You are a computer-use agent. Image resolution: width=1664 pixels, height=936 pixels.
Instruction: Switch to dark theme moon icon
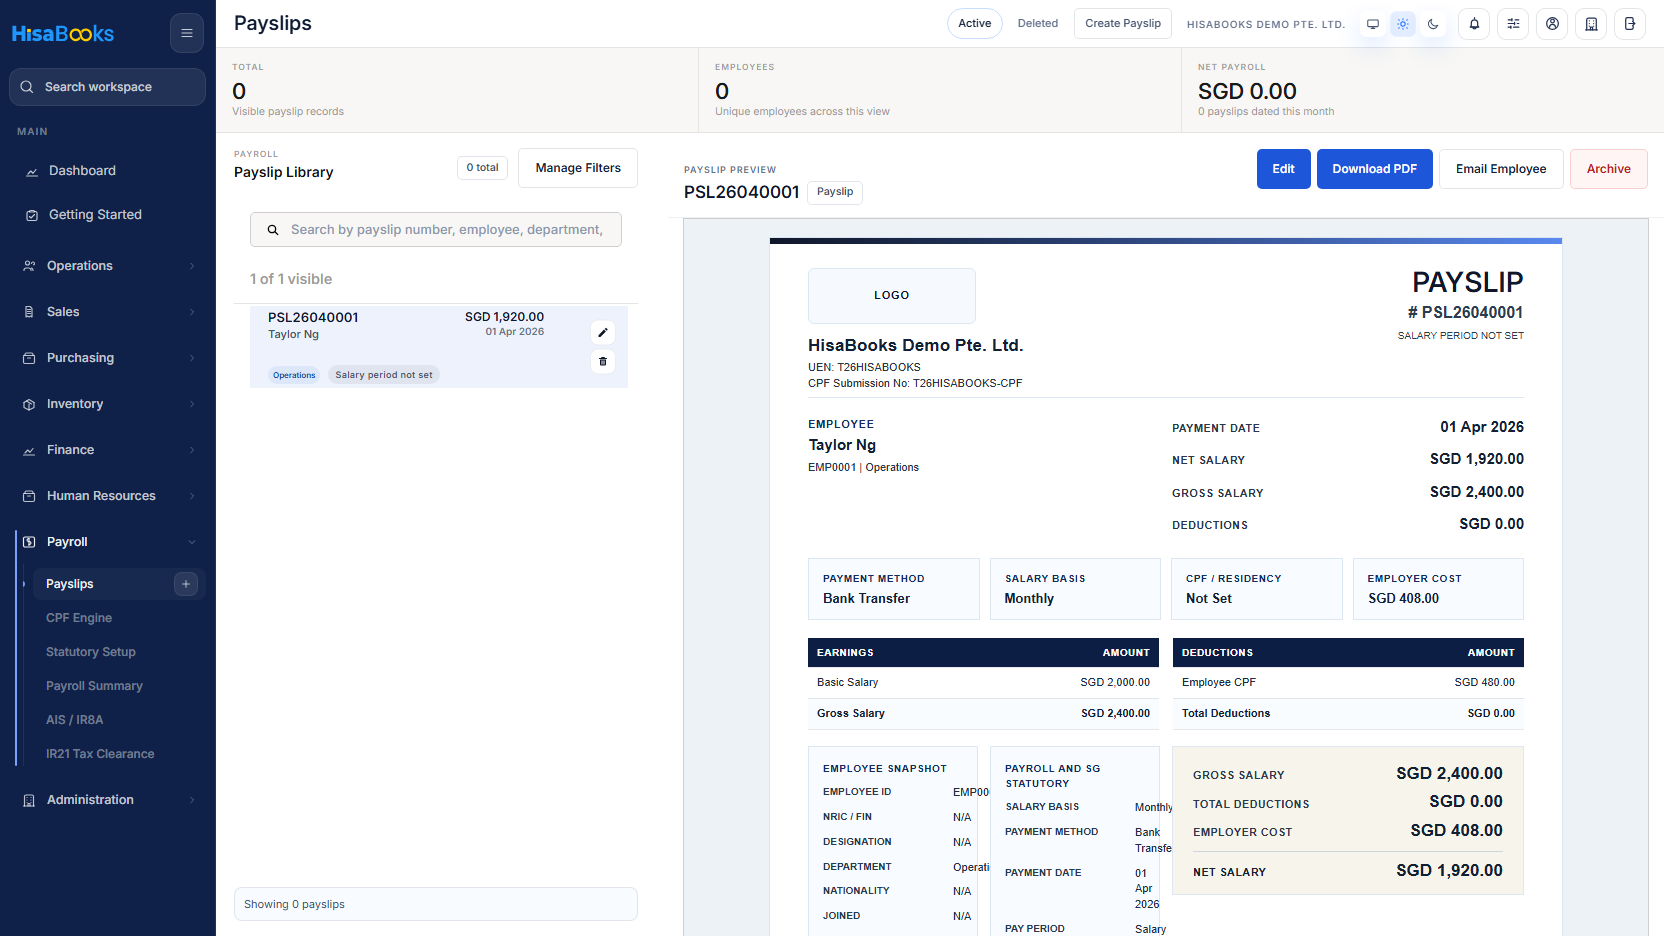coord(1433,24)
